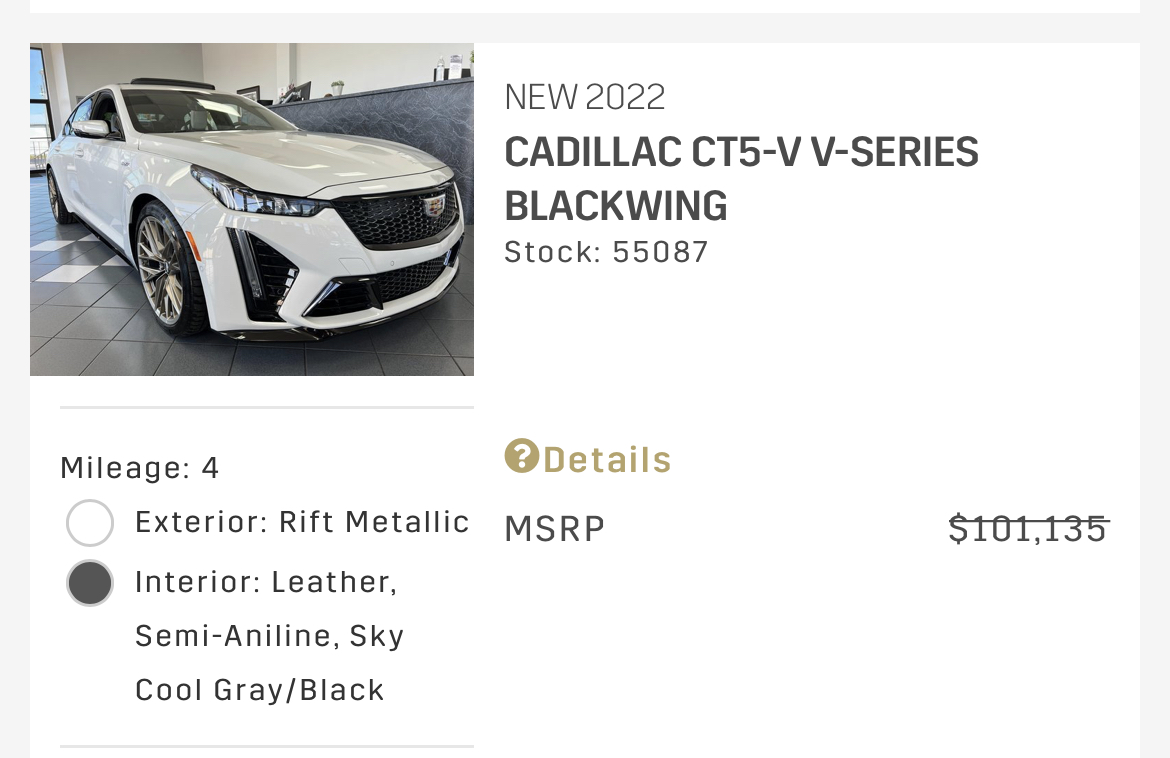Click the side mirror on the car photo
This screenshot has width=1170, height=758.
(x=92, y=128)
